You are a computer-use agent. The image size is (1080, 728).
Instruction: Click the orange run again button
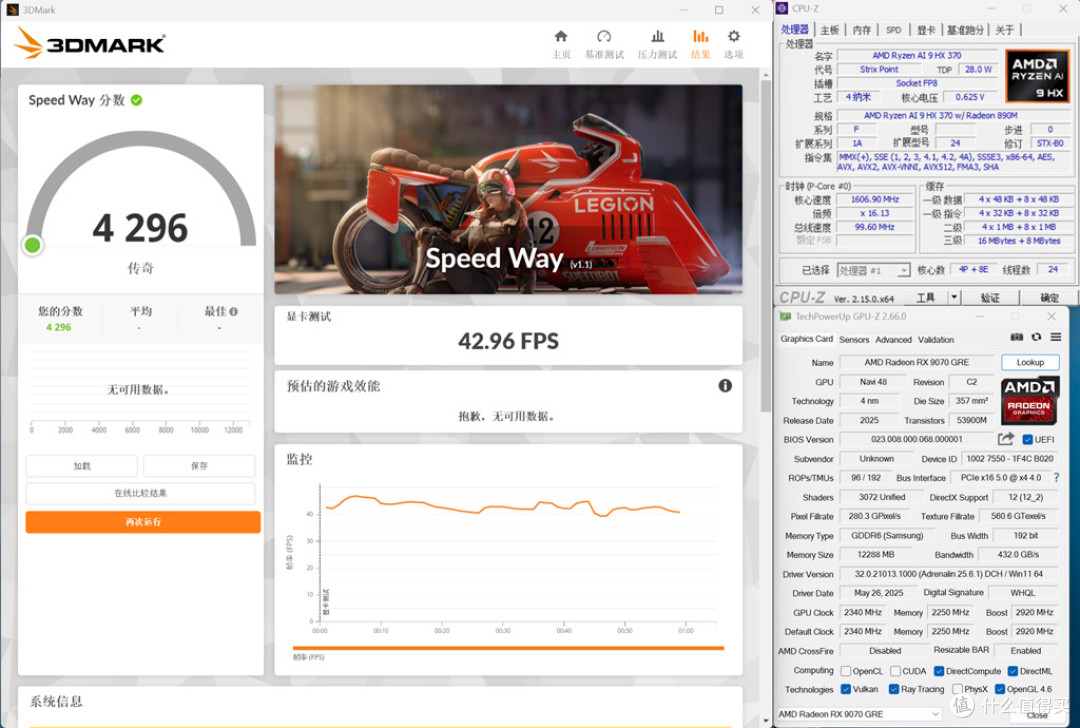143,522
